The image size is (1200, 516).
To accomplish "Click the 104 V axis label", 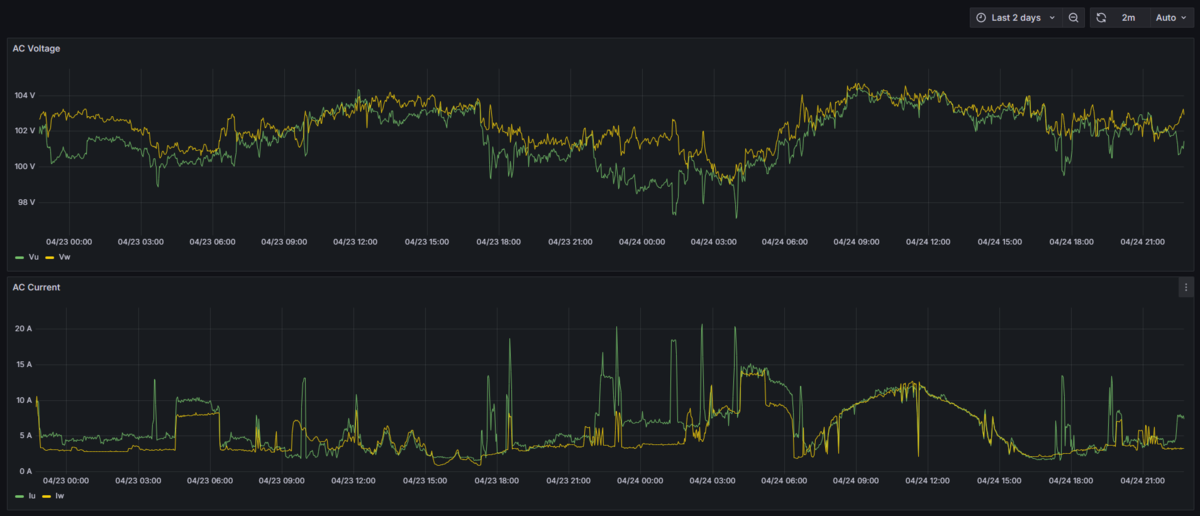I will coord(24,95).
